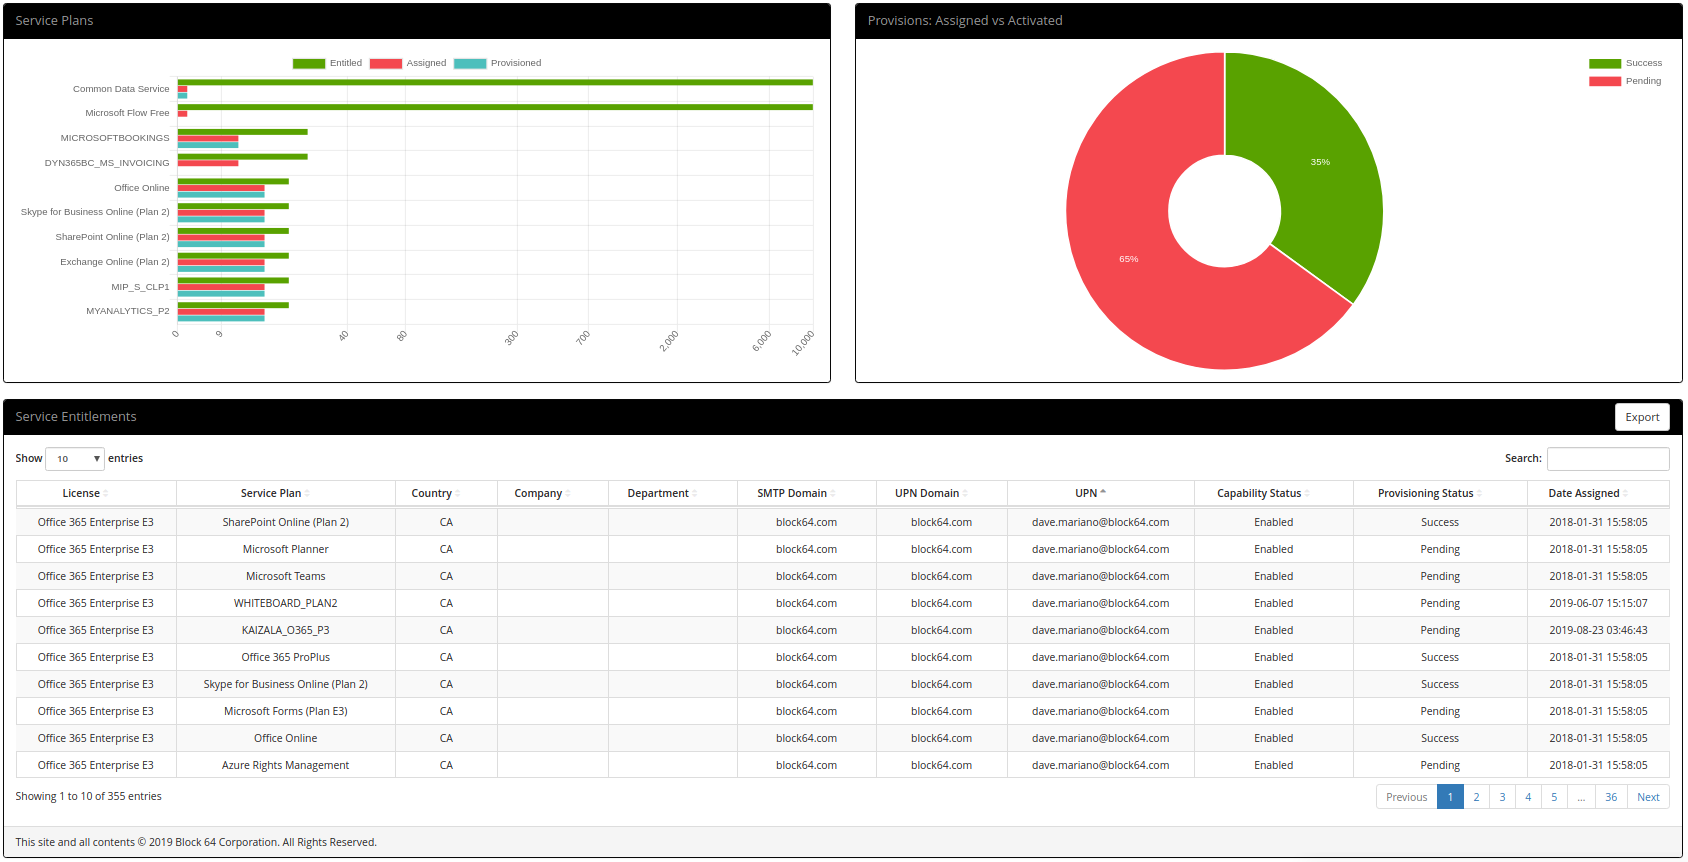Toggle the Entitled legend swatch
1688x862 pixels.
309,64
